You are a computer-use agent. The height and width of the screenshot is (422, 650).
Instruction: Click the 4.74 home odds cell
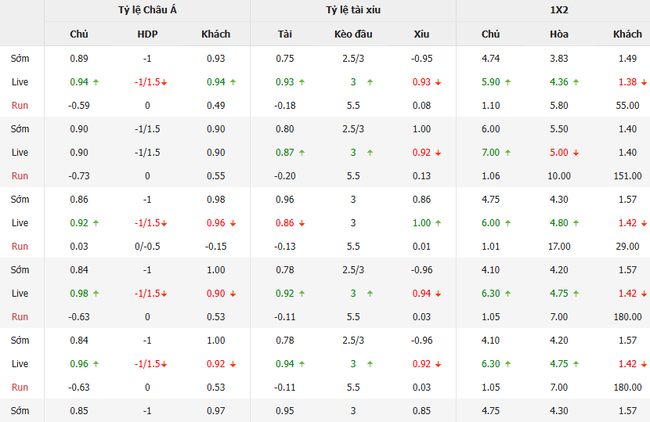tap(490, 58)
